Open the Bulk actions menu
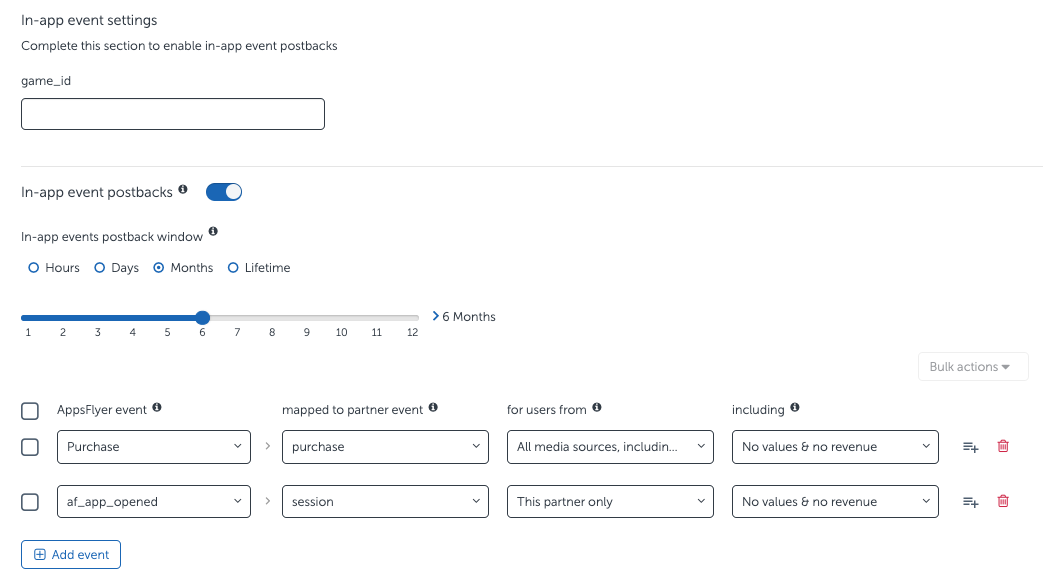Image resolution: width=1043 pixels, height=586 pixels. [972, 367]
